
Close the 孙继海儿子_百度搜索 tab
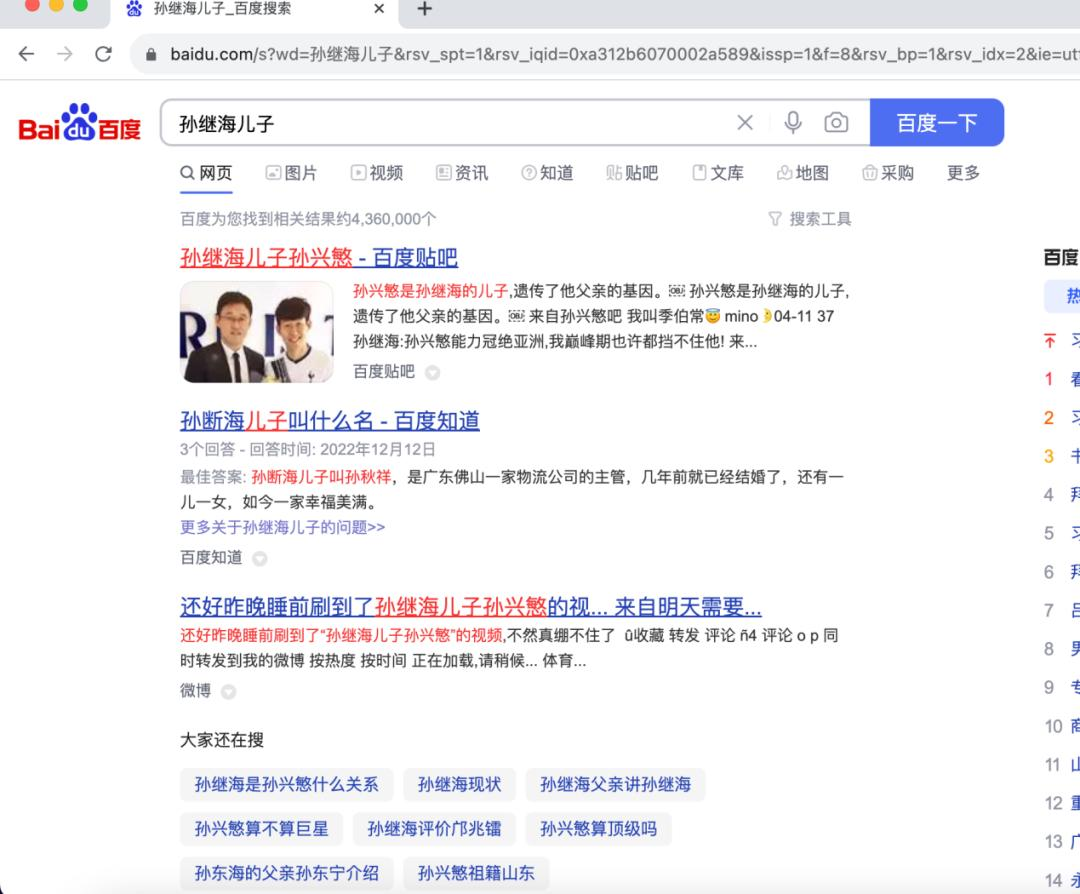pos(379,9)
